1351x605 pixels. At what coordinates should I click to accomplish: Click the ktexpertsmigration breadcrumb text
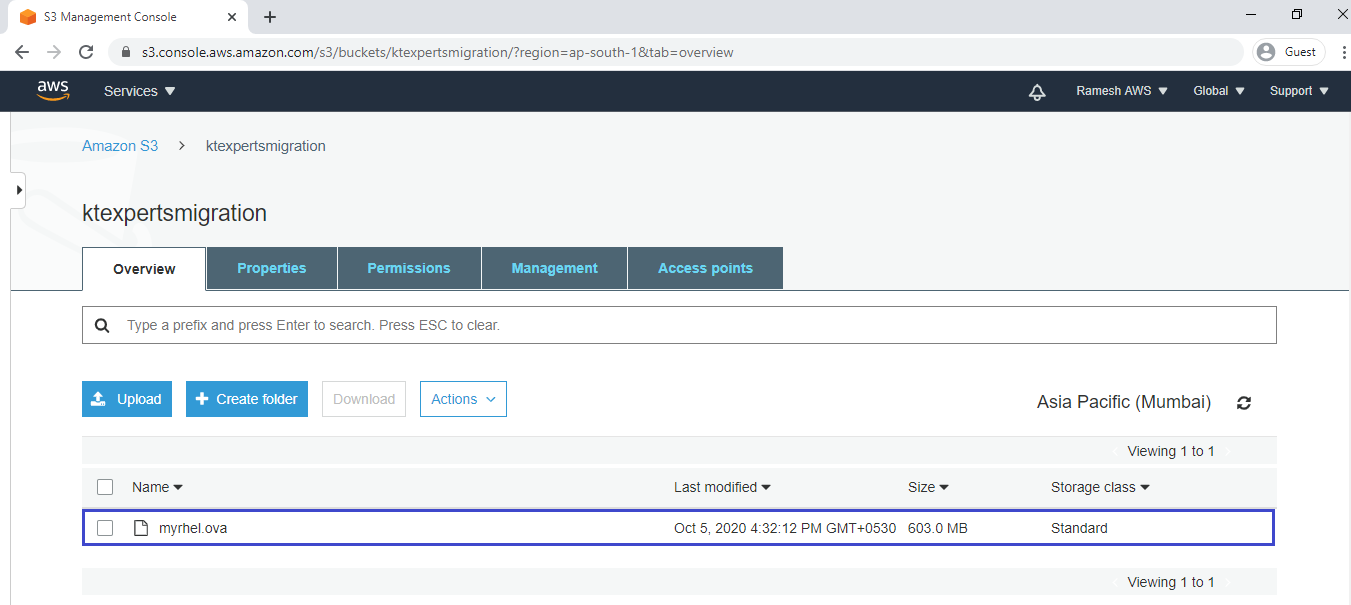pyautogui.click(x=266, y=146)
